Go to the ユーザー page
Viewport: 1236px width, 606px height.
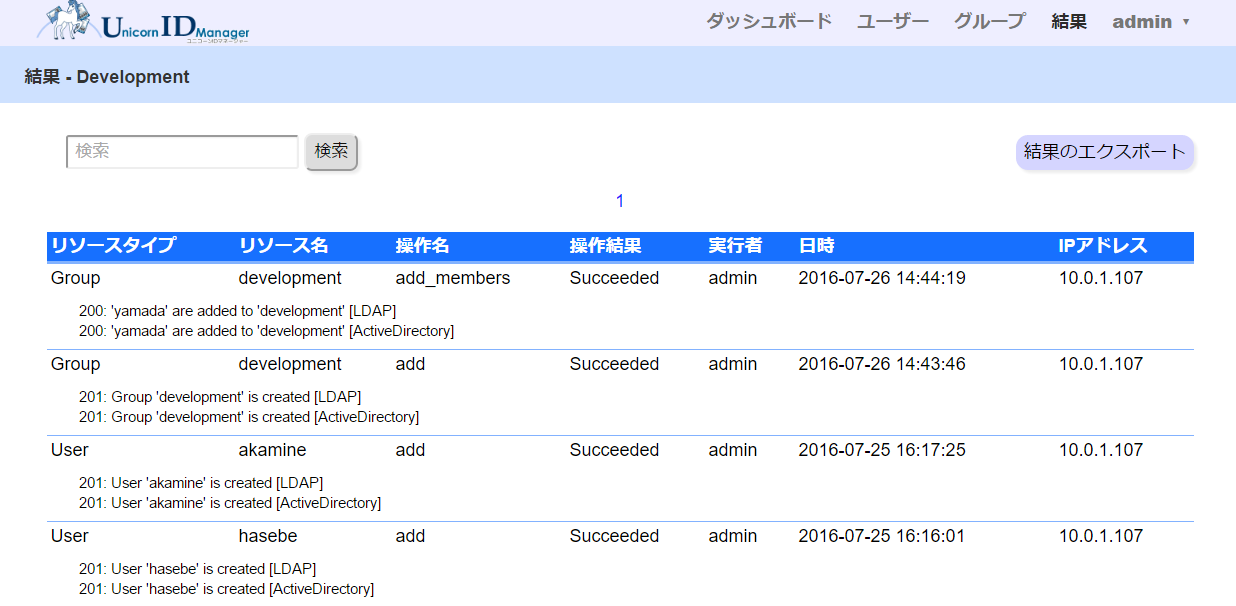click(x=892, y=21)
